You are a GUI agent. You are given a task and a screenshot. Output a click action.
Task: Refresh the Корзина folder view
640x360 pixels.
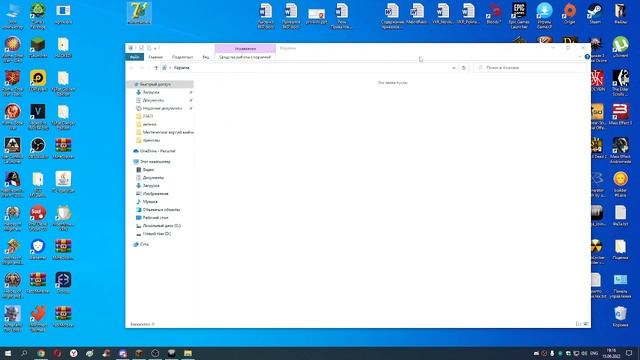[464, 68]
